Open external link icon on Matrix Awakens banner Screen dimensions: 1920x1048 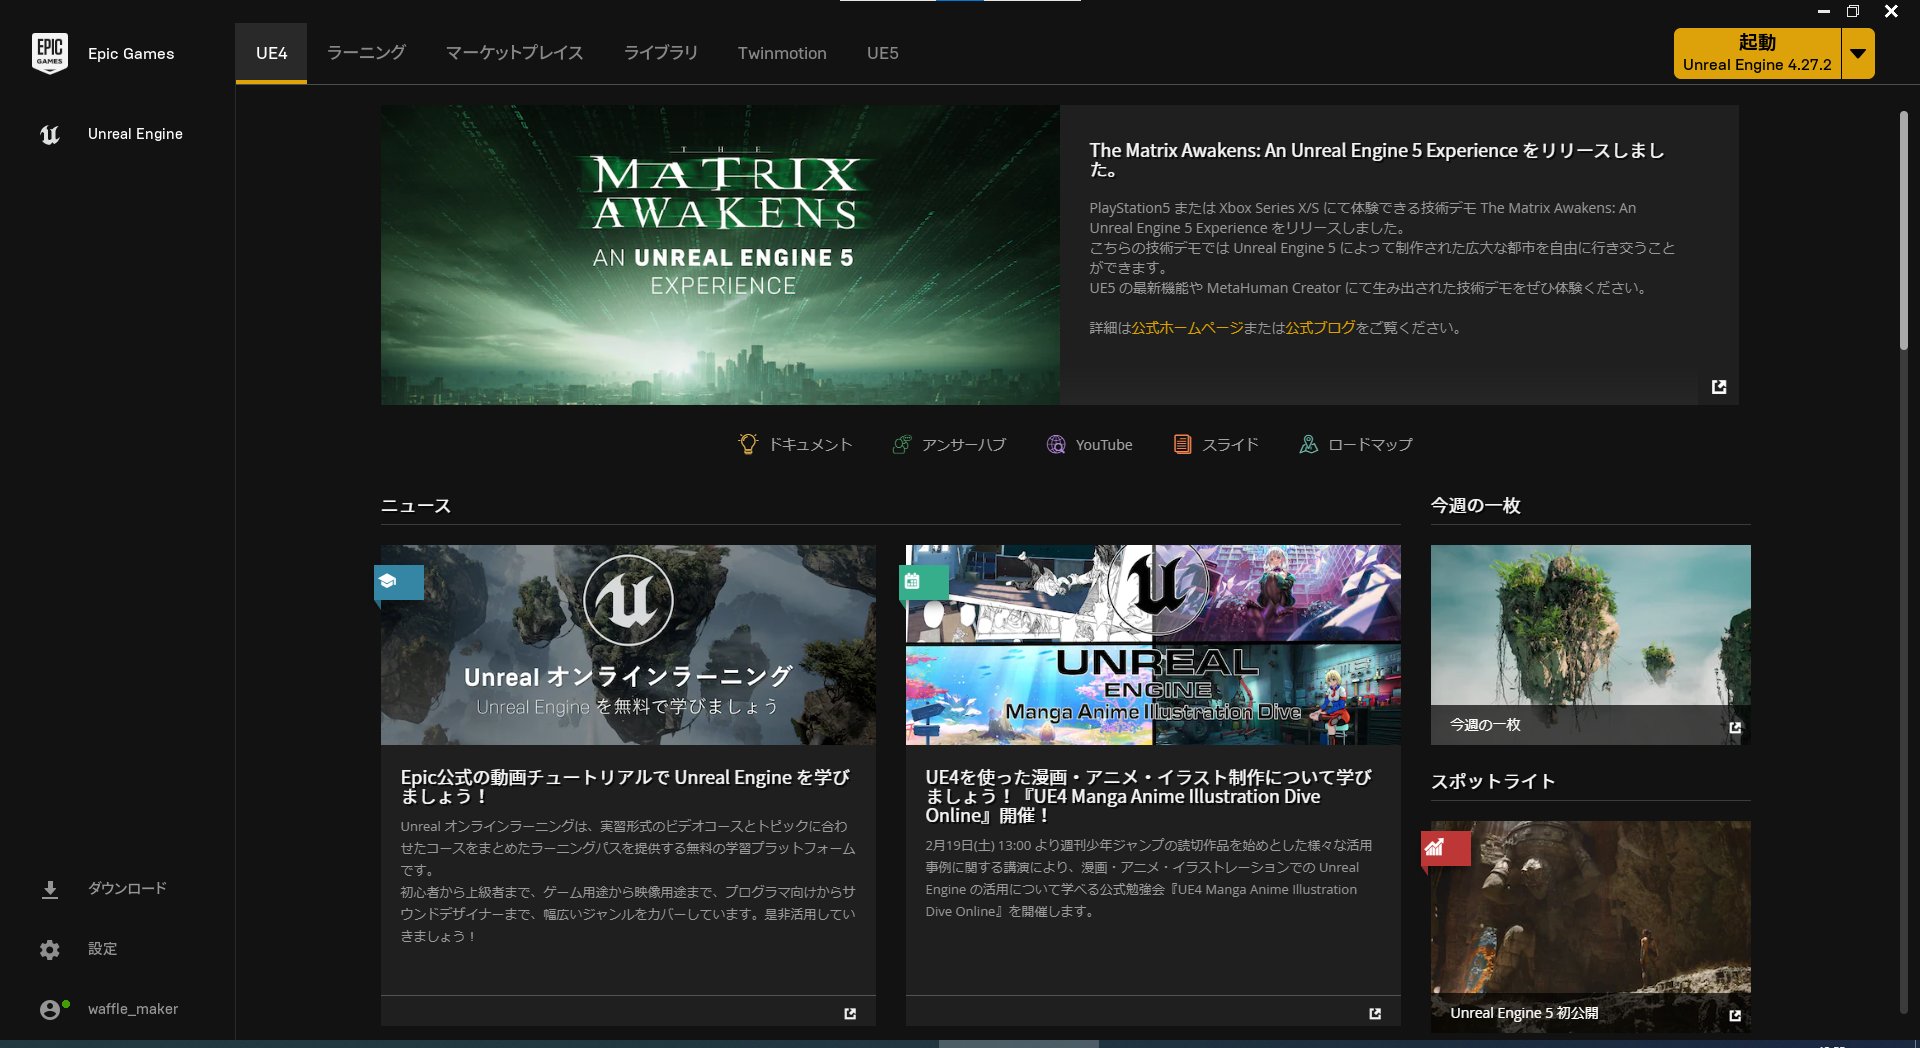(1719, 386)
